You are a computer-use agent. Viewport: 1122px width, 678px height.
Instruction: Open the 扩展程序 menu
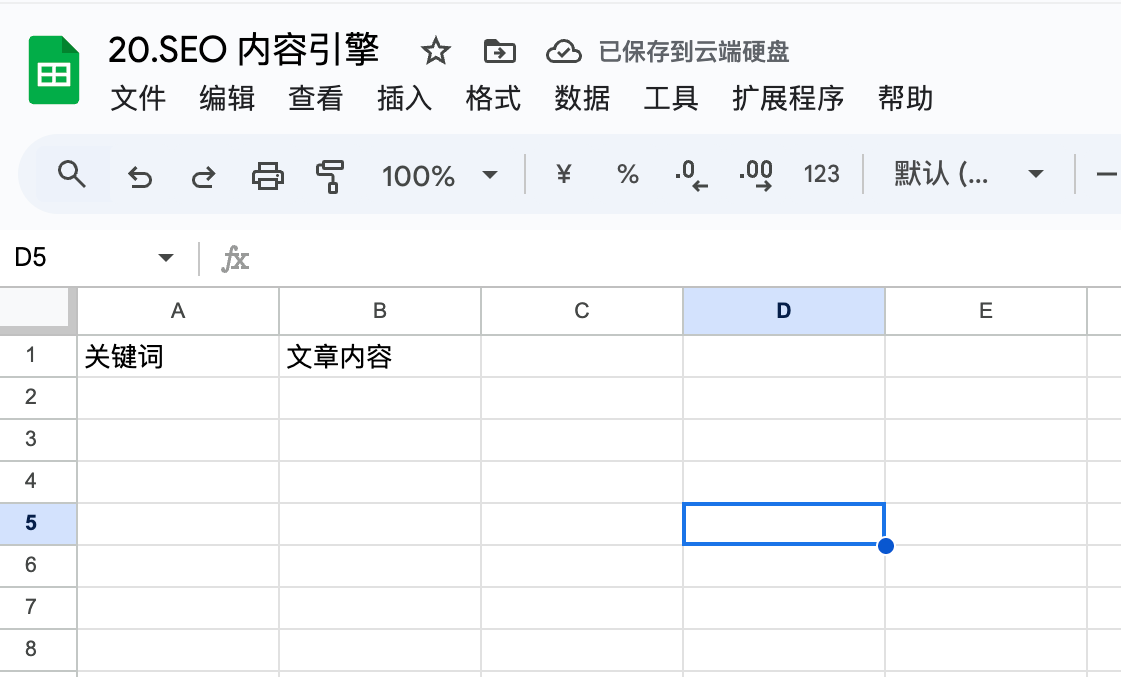point(788,98)
